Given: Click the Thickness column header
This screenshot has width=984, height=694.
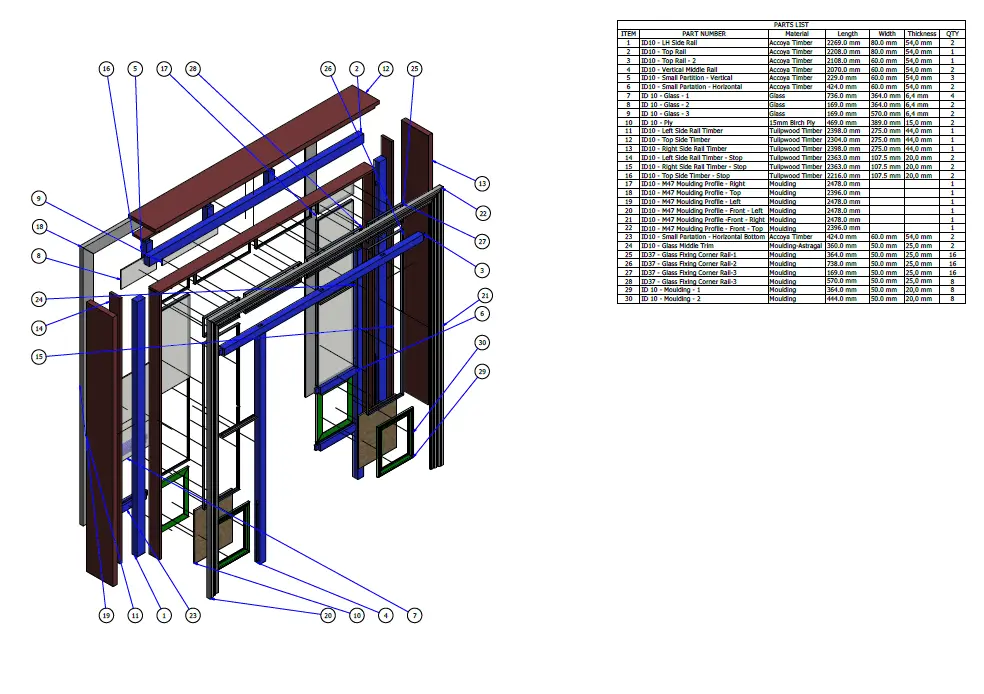Looking at the screenshot, I should pyautogui.click(x=921, y=34).
